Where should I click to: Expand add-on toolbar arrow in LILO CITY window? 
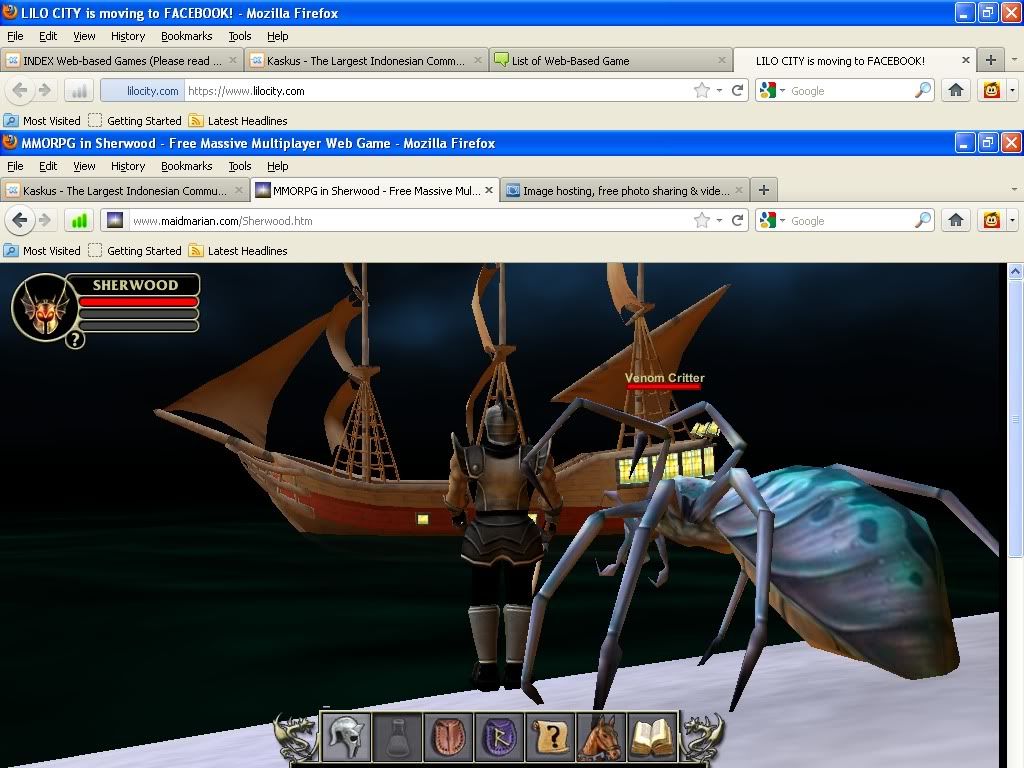[1012, 91]
